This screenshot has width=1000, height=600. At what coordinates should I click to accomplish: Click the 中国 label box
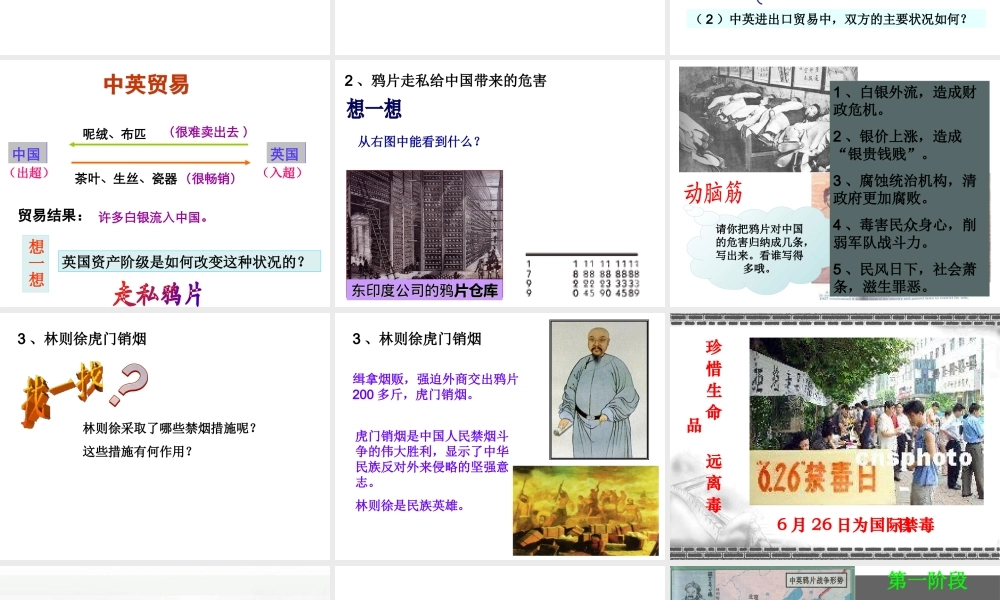tap(27, 153)
